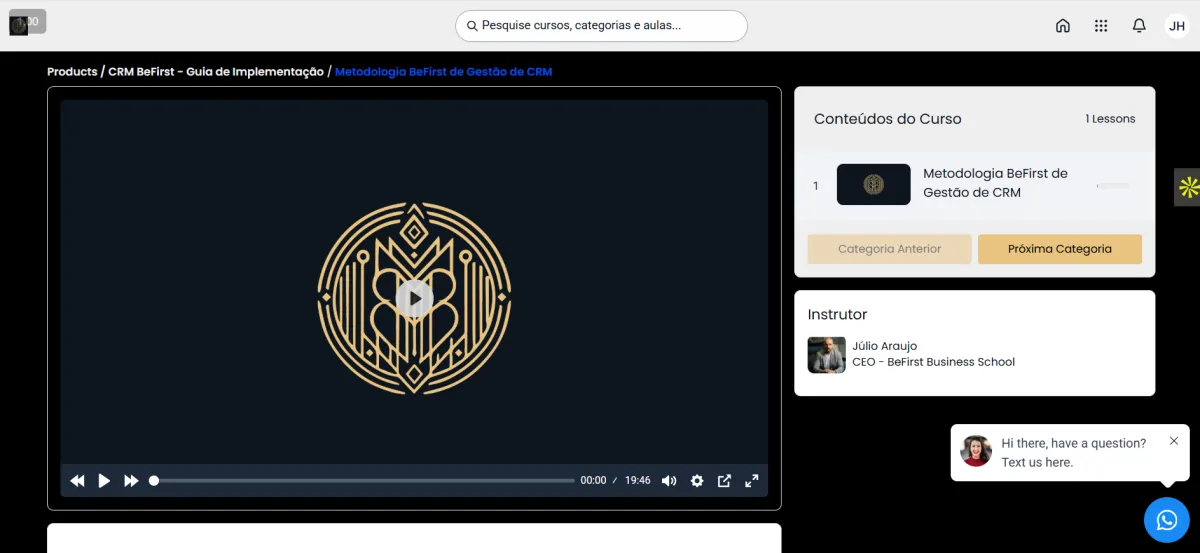Focus the course search field

click(x=601, y=26)
